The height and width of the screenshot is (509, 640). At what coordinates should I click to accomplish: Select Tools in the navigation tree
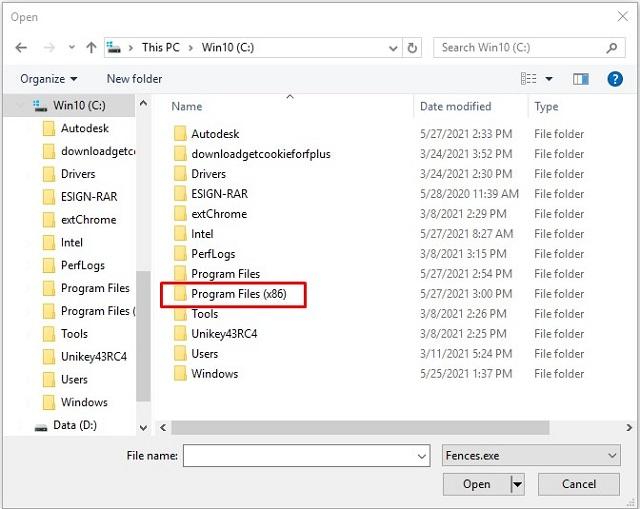[74, 334]
